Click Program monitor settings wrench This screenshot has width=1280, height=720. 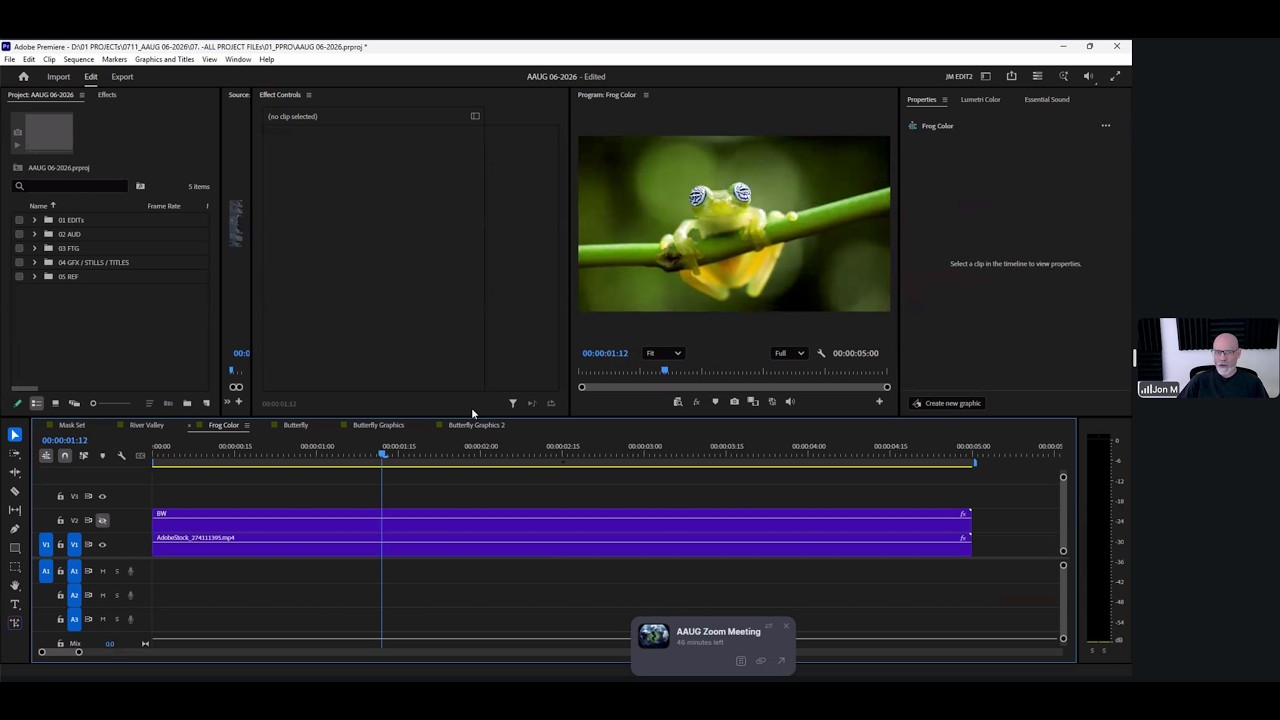point(821,353)
